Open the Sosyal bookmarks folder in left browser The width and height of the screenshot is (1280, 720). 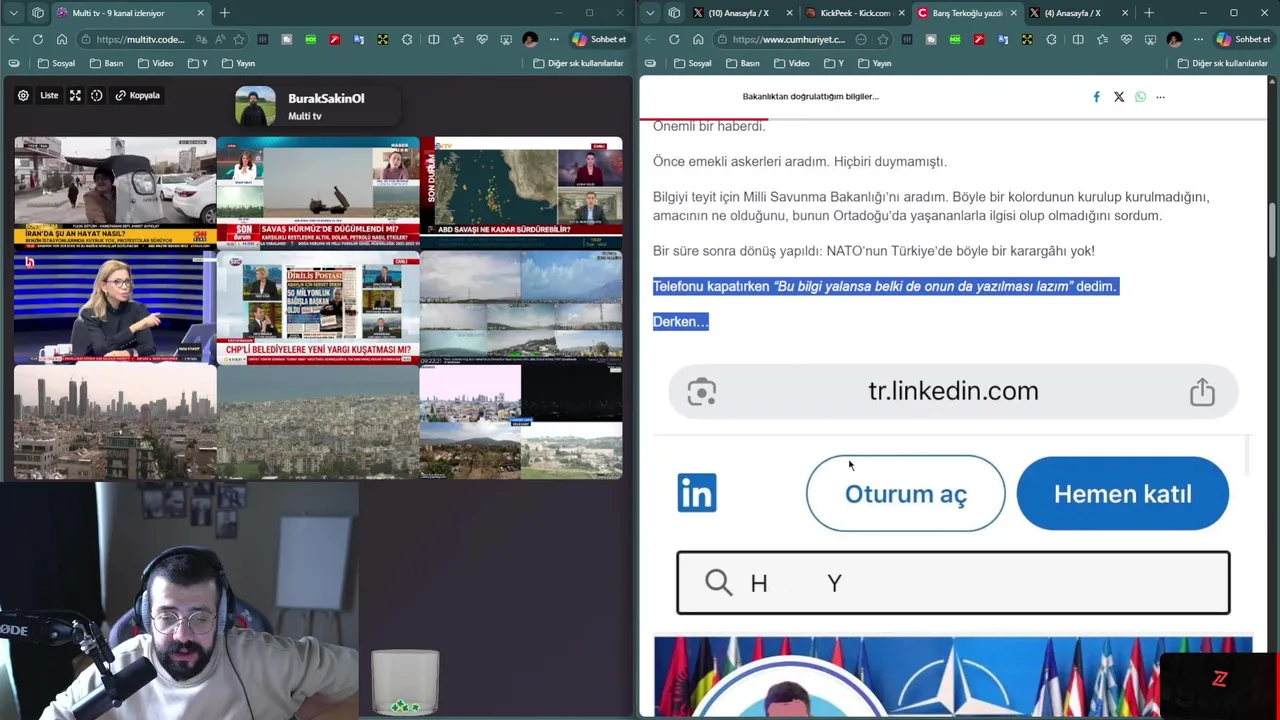tap(56, 63)
